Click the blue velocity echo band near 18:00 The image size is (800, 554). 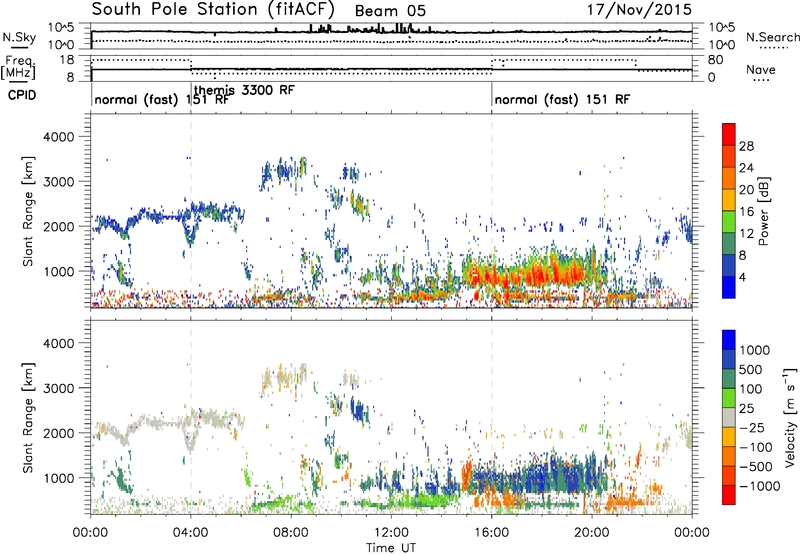541,477
